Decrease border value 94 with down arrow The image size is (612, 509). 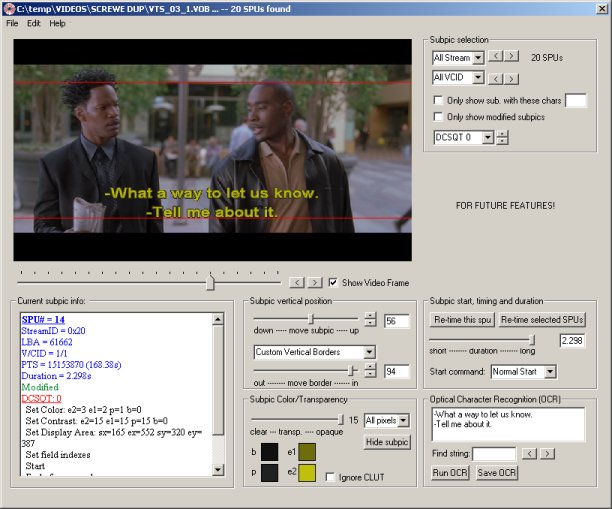click(x=370, y=374)
